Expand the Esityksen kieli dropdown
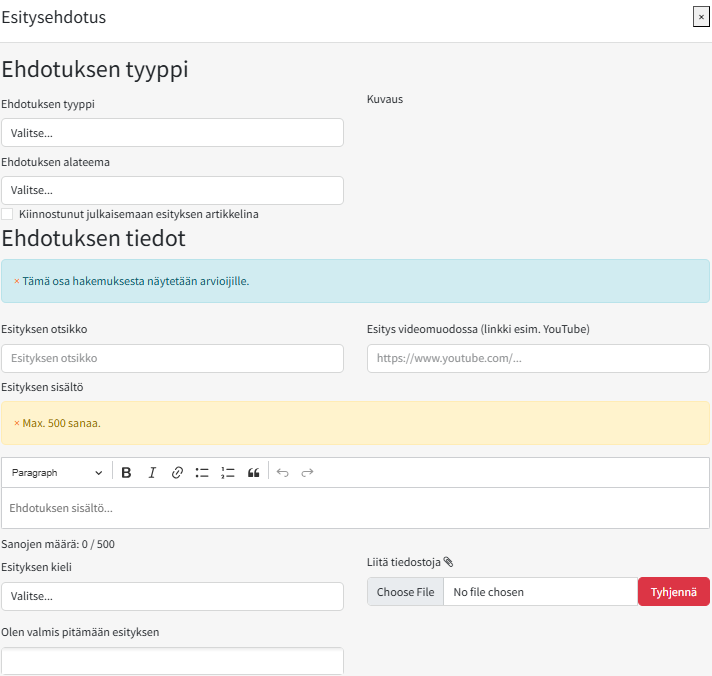The image size is (712, 676). [x=172, y=596]
